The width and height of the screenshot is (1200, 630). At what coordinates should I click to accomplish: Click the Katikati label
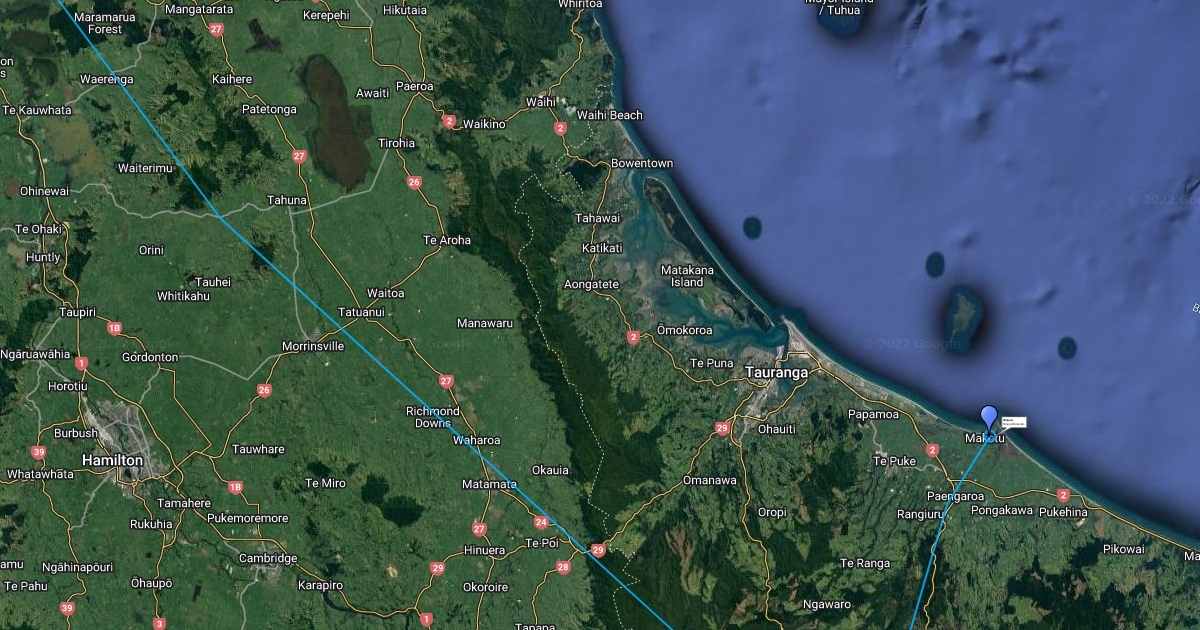[x=602, y=248]
